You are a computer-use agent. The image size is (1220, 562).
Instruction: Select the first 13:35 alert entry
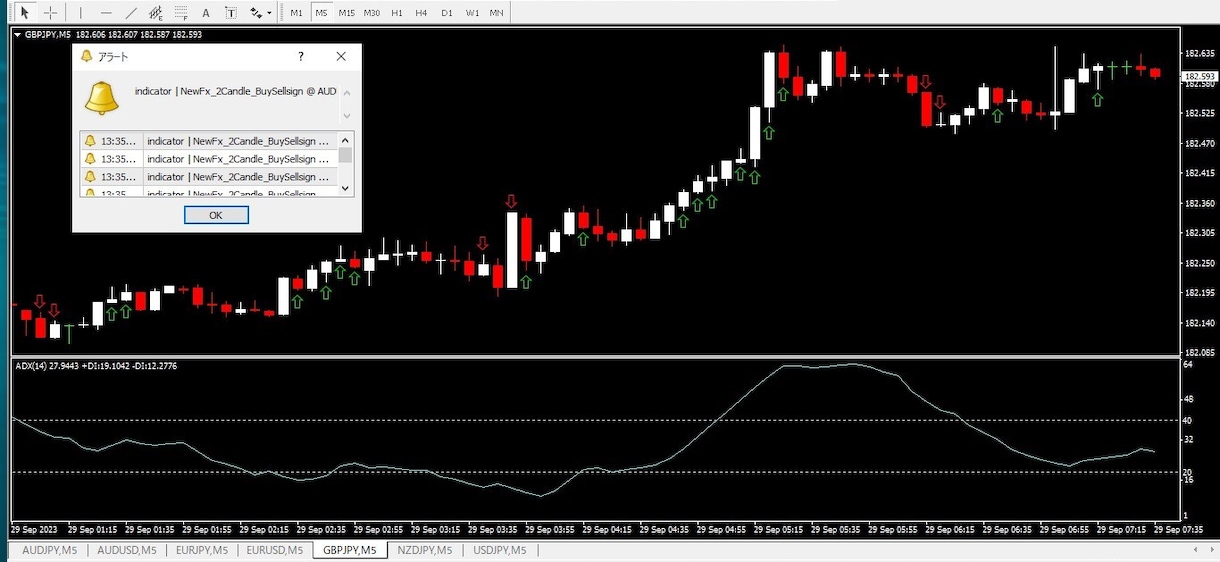[x=210, y=141]
